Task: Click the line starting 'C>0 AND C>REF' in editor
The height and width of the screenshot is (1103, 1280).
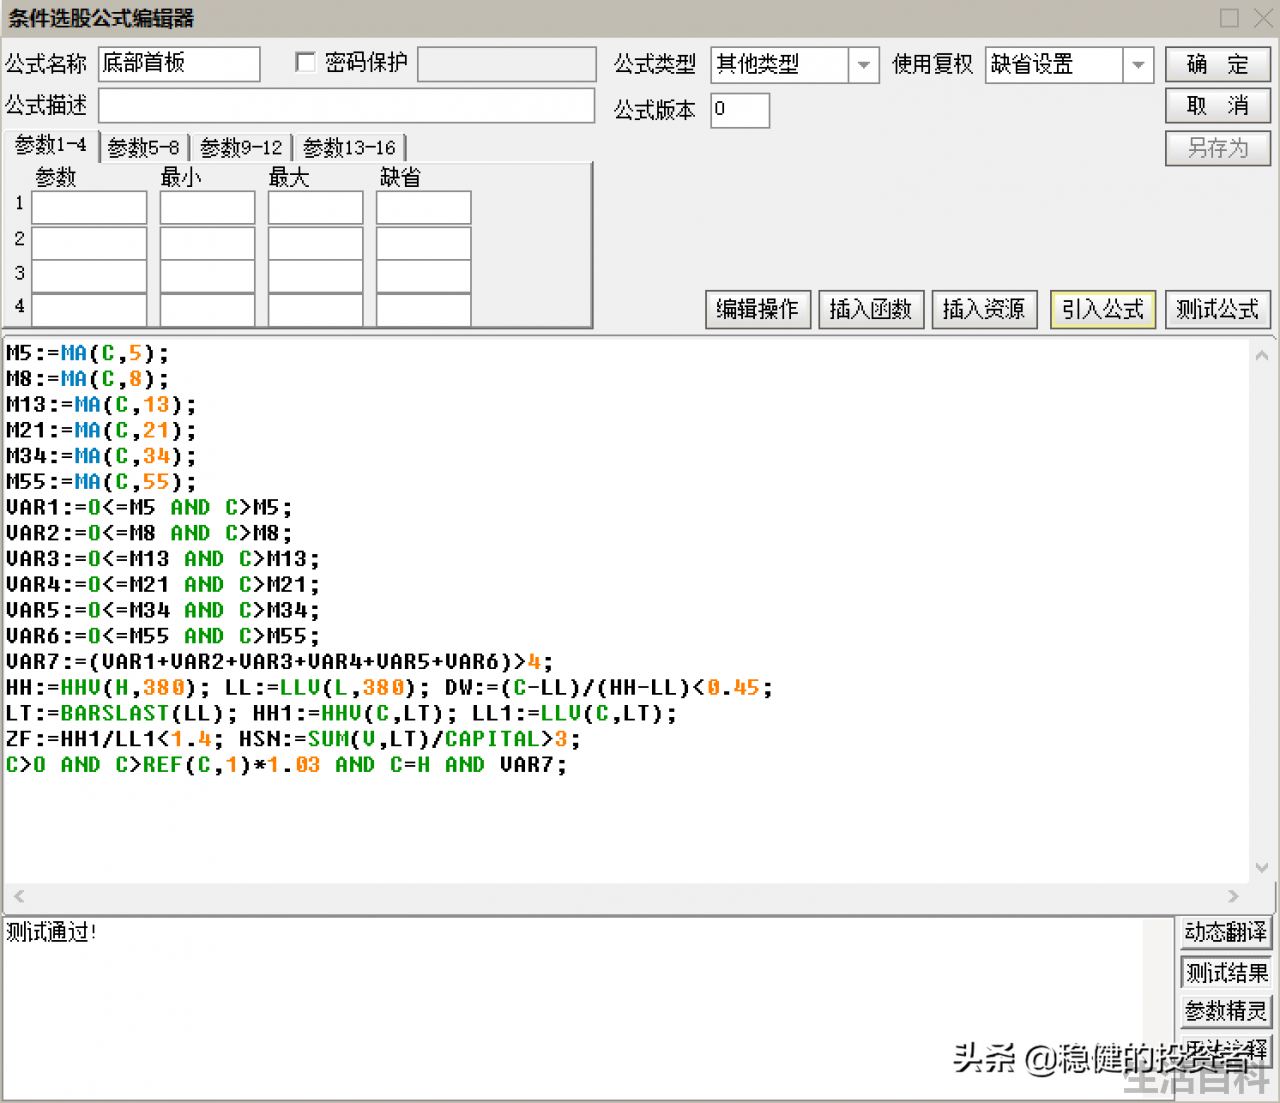Action: click(286, 765)
